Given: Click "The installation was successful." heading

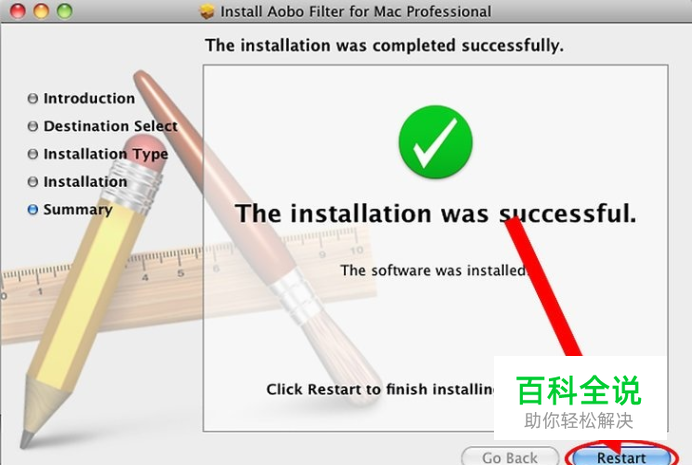Looking at the screenshot, I should pos(436,214).
